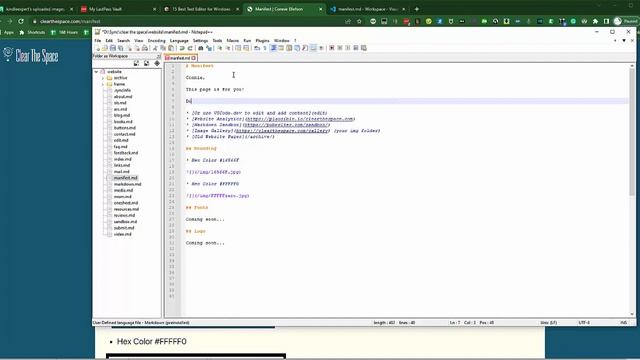Toggle Folder as Workspace toolbar button
The height and width of the screenshot is (360, 640).
tap(313, 48)
